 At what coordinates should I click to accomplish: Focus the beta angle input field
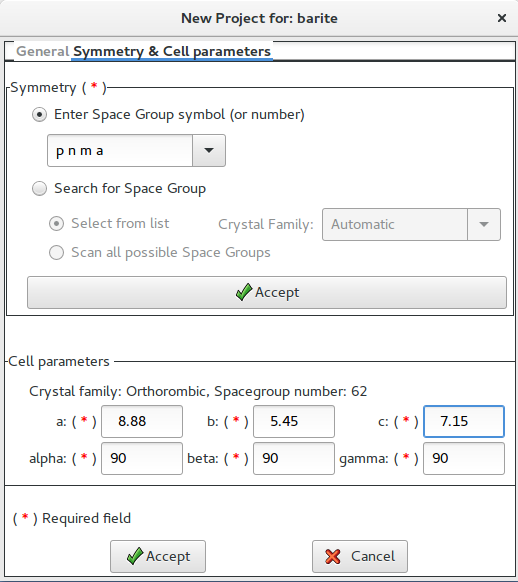tap(294, 458)
